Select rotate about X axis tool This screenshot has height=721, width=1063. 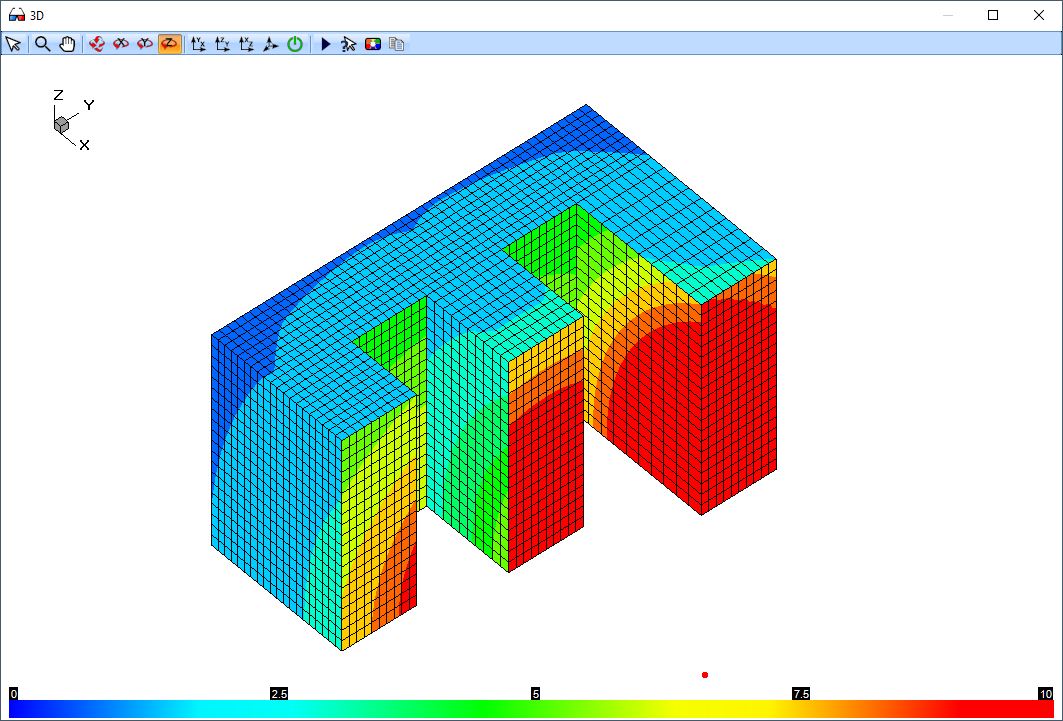121,44
